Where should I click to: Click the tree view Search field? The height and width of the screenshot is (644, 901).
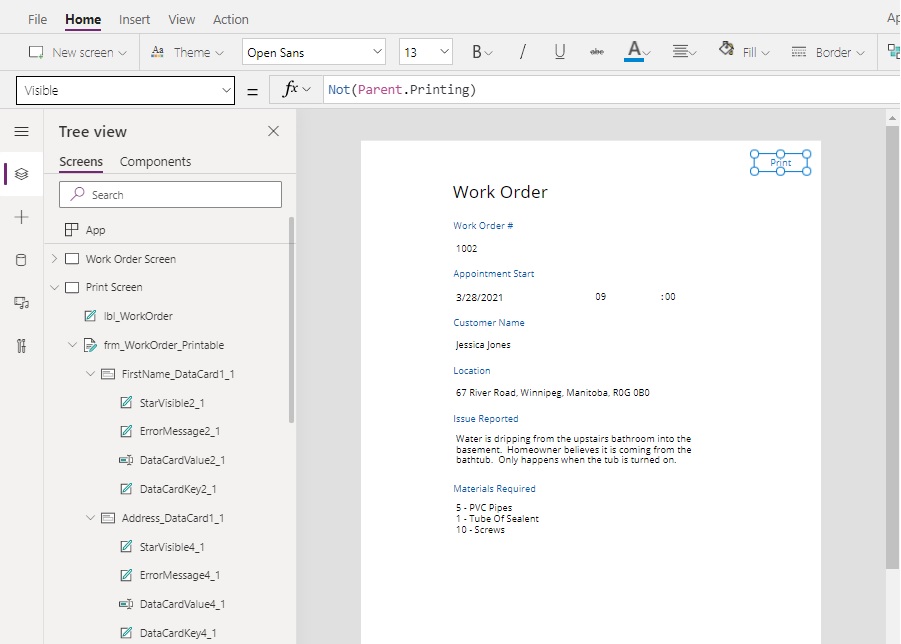tap(170, 195)
